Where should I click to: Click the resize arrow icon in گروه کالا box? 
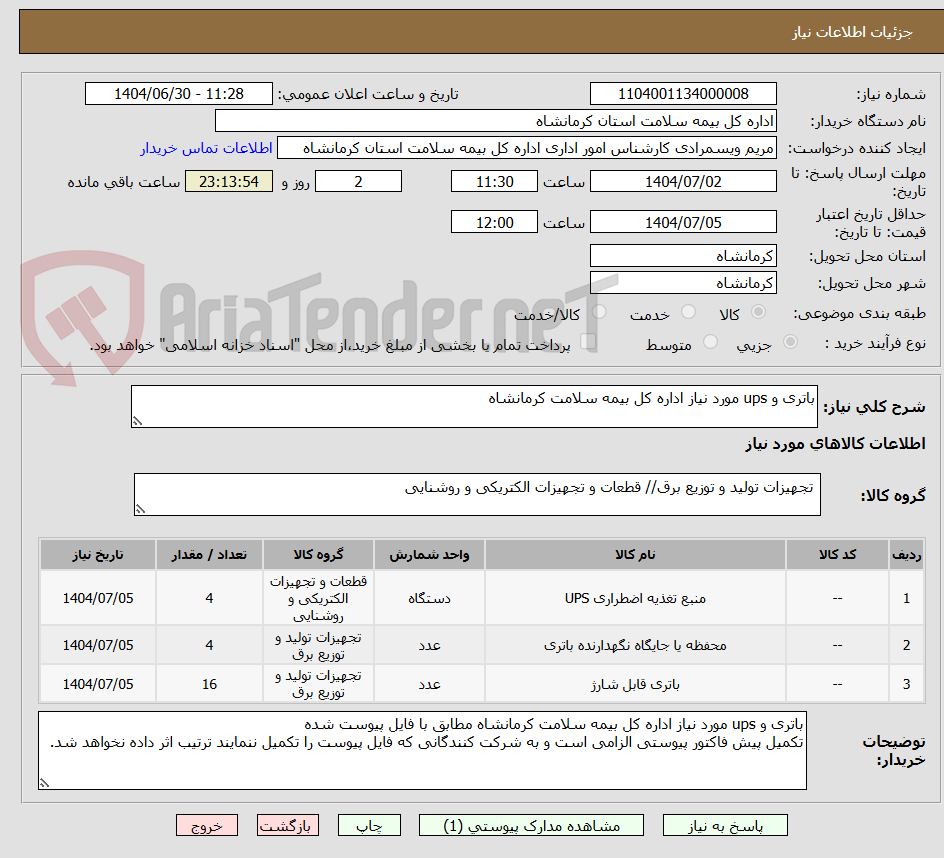[142, 508]
